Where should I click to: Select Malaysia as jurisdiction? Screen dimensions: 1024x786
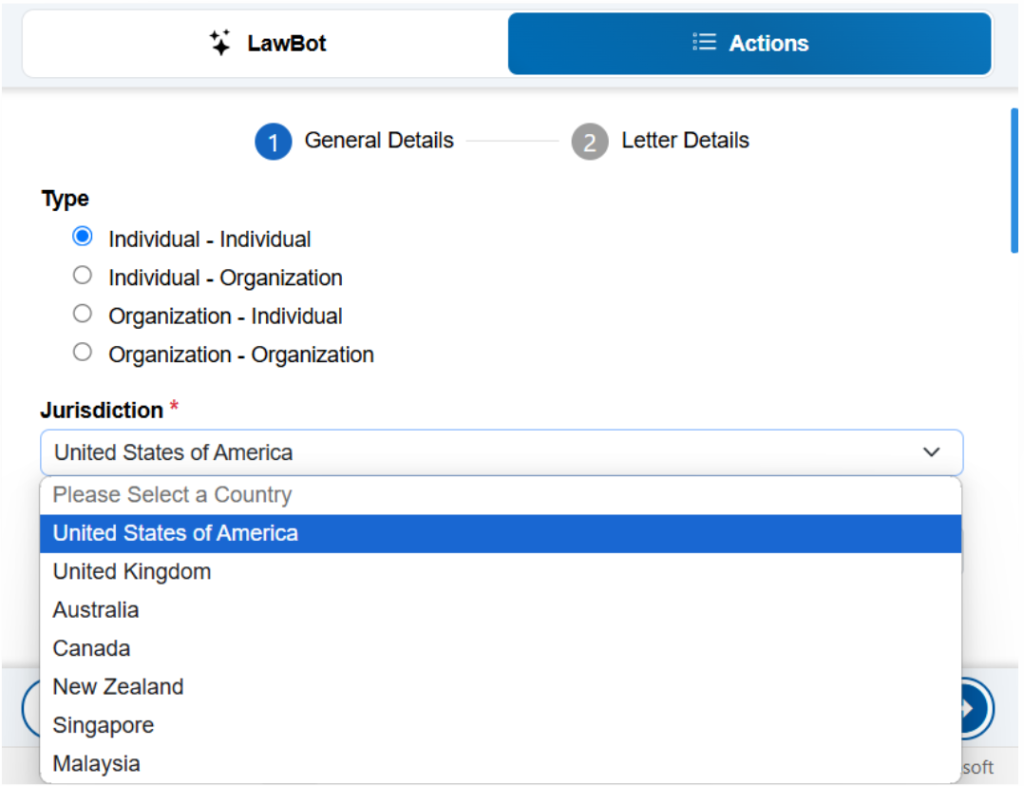click(500, 764)
